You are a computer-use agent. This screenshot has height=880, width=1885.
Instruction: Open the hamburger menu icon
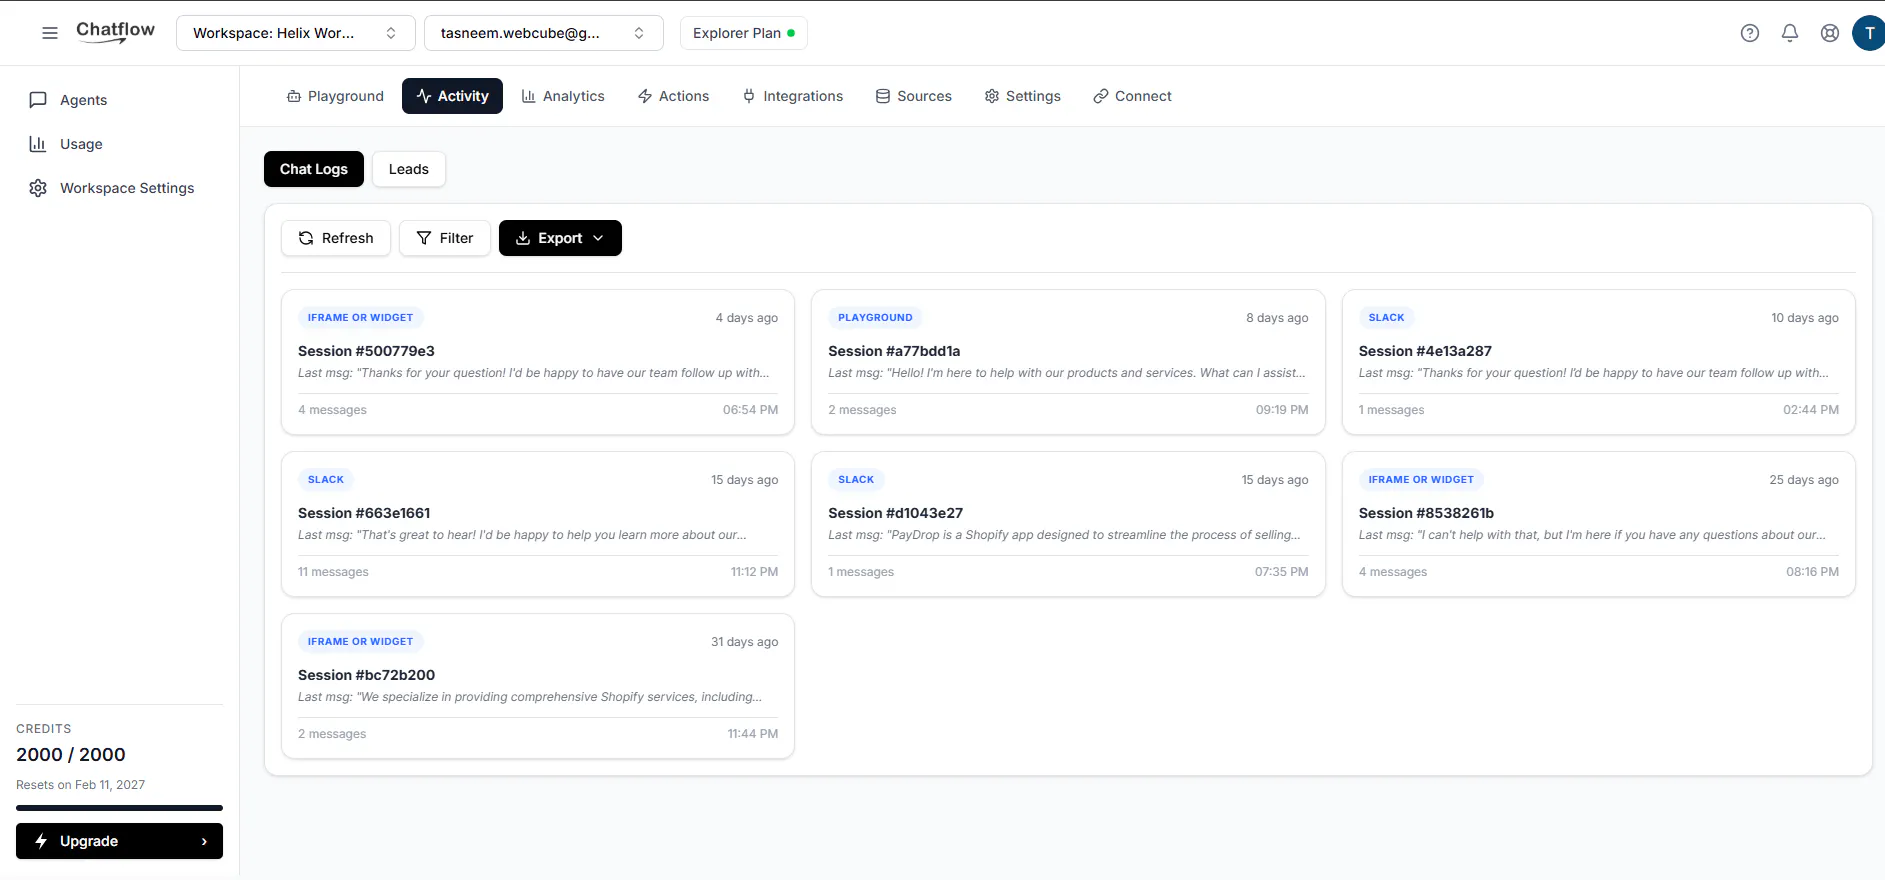point(50,33)
